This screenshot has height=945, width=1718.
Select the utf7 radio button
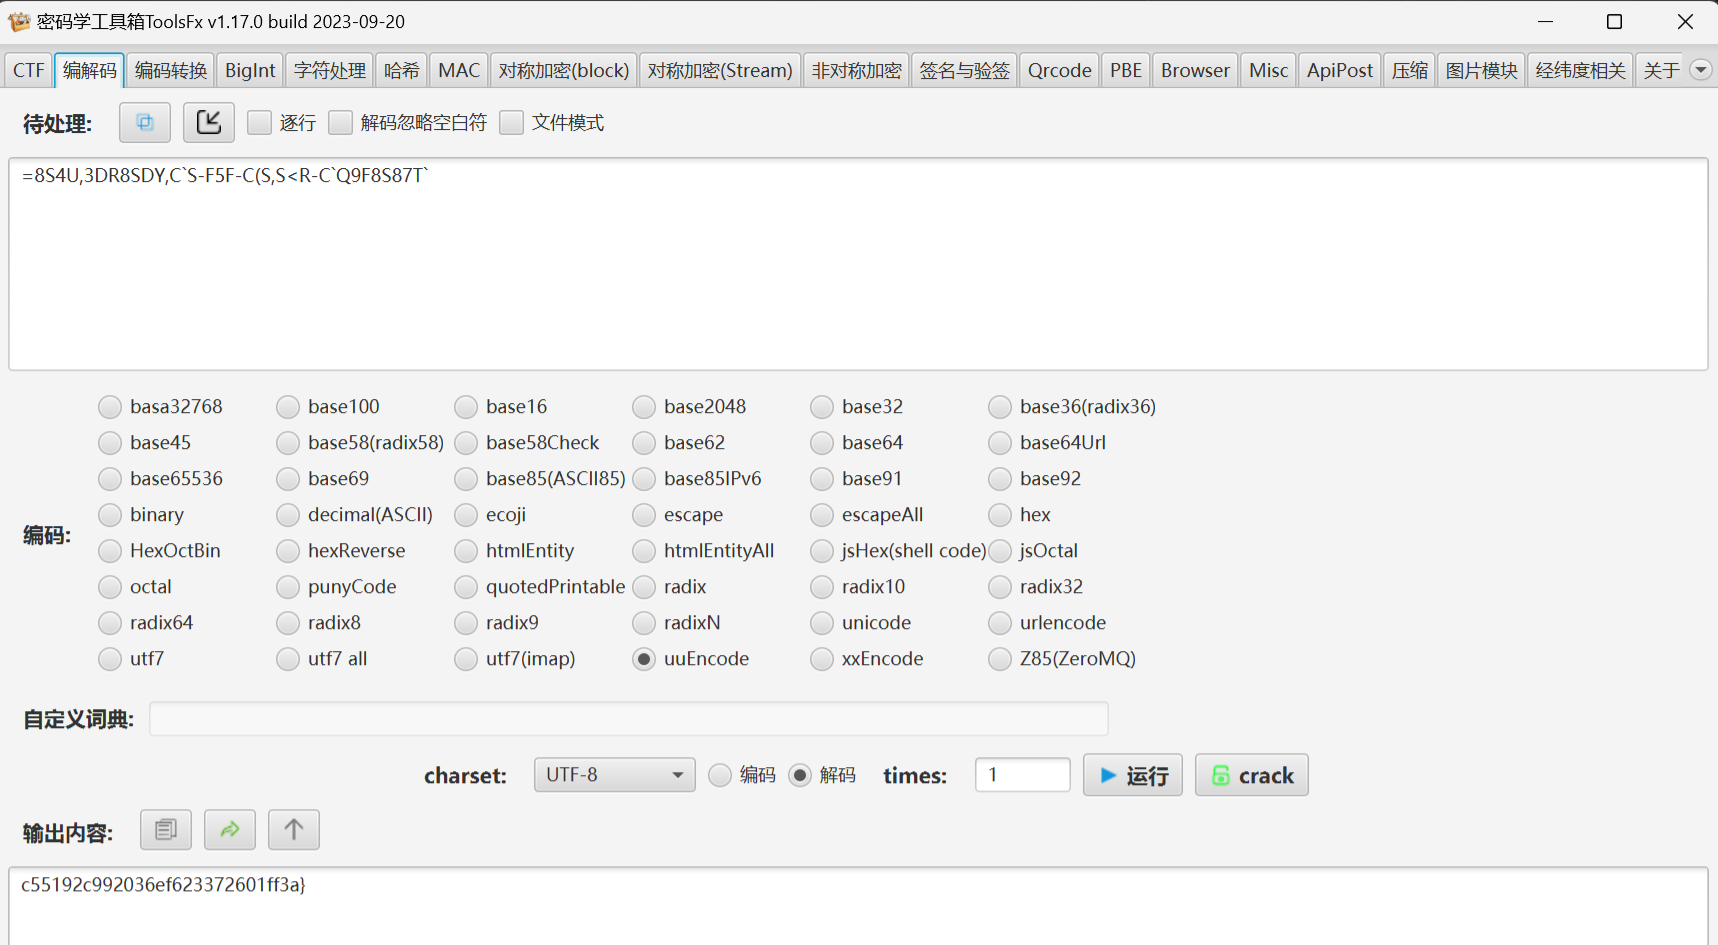(110, 659)
